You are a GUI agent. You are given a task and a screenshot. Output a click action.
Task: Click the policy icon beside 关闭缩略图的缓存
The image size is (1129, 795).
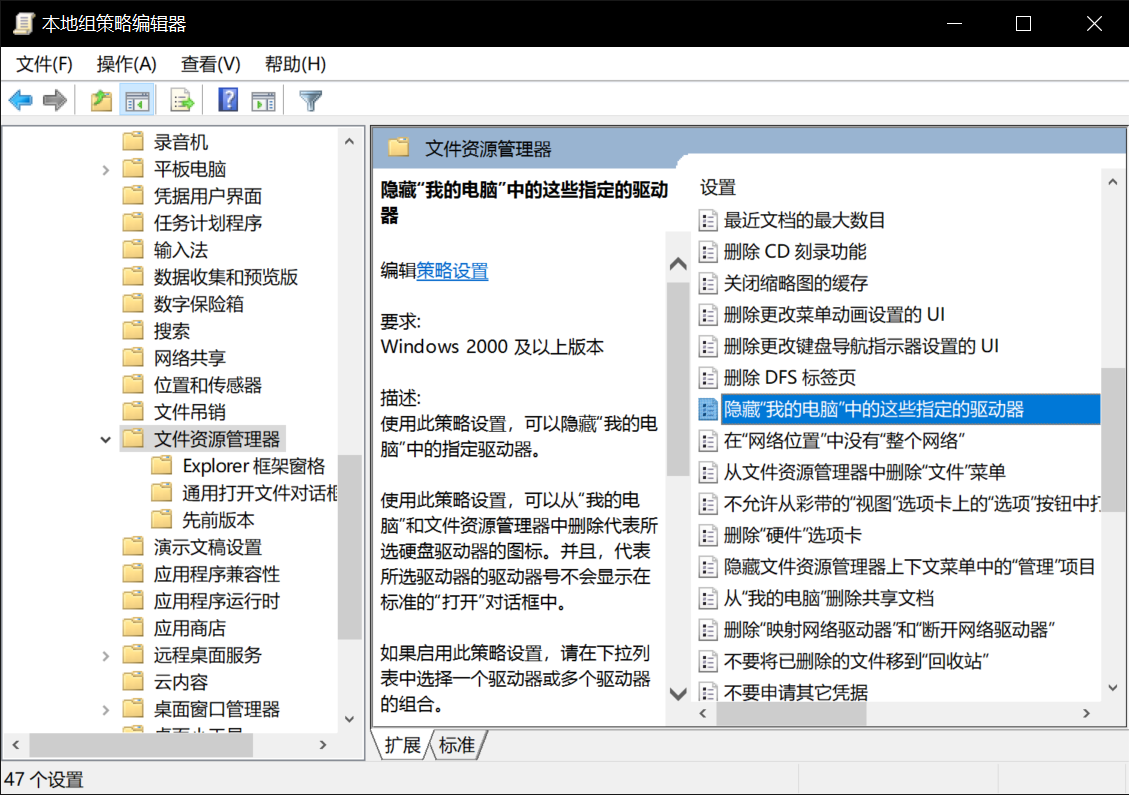pos(709,284)
